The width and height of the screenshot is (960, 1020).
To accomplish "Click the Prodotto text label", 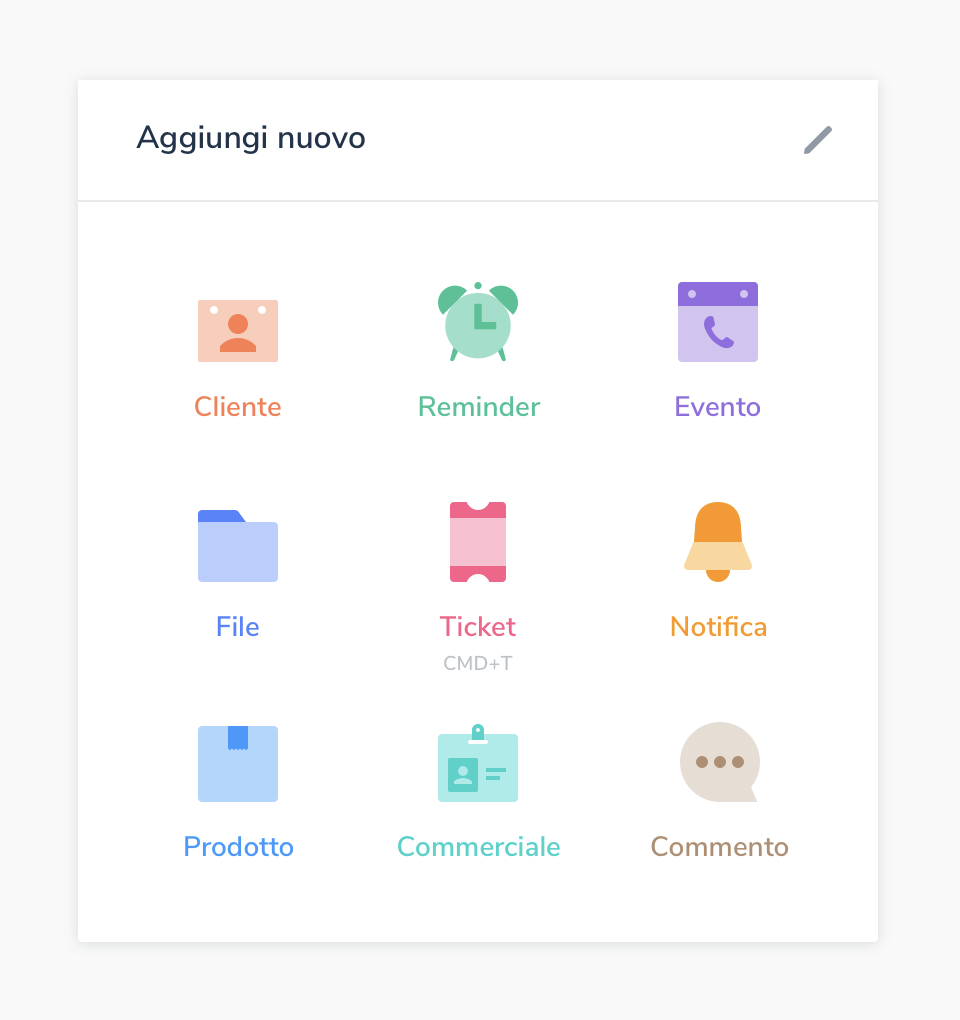I will [239, 846].
